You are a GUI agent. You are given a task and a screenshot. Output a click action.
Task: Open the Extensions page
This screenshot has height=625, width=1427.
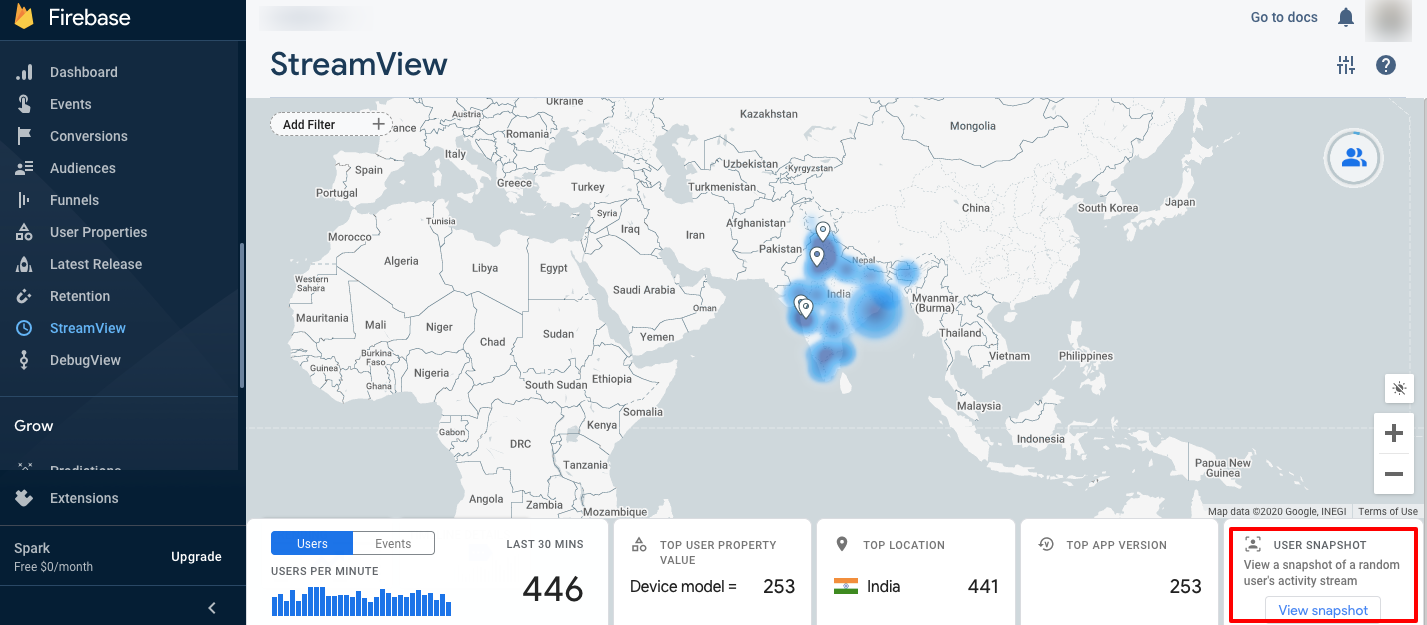point(84,498)
